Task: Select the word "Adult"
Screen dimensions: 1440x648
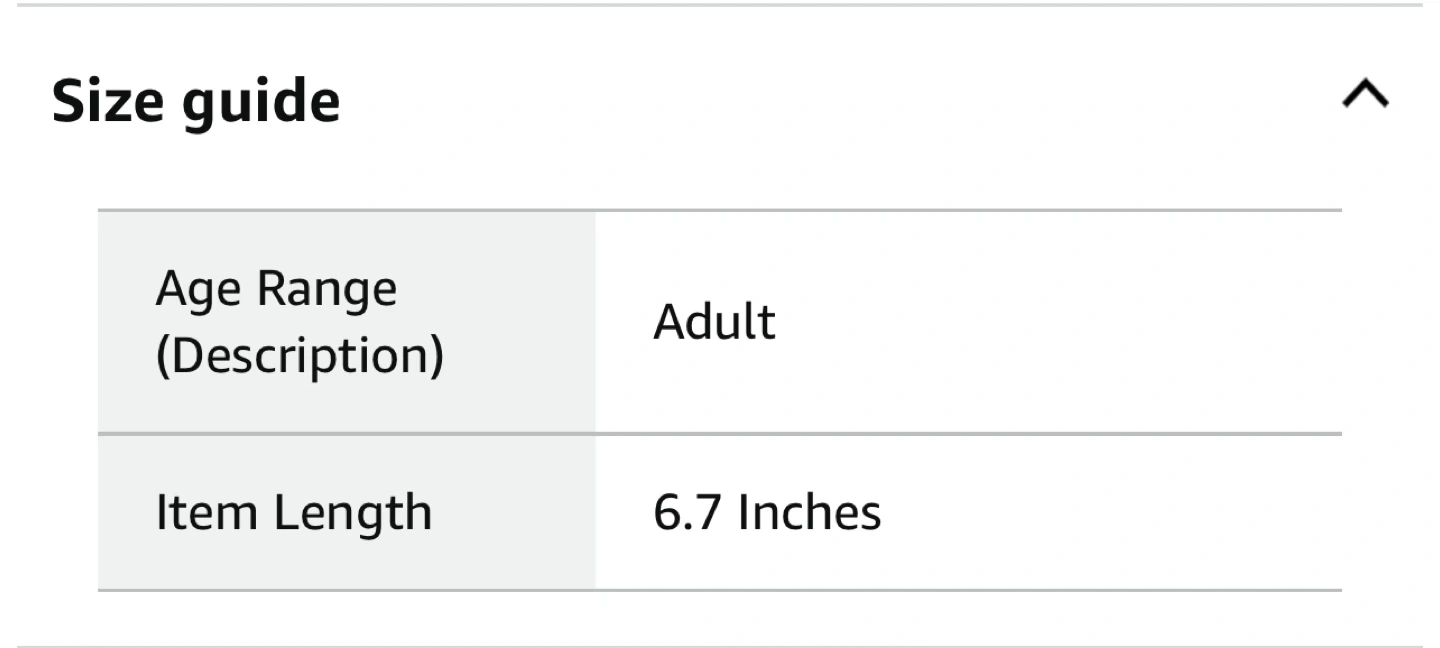Action: click(714, 322)
